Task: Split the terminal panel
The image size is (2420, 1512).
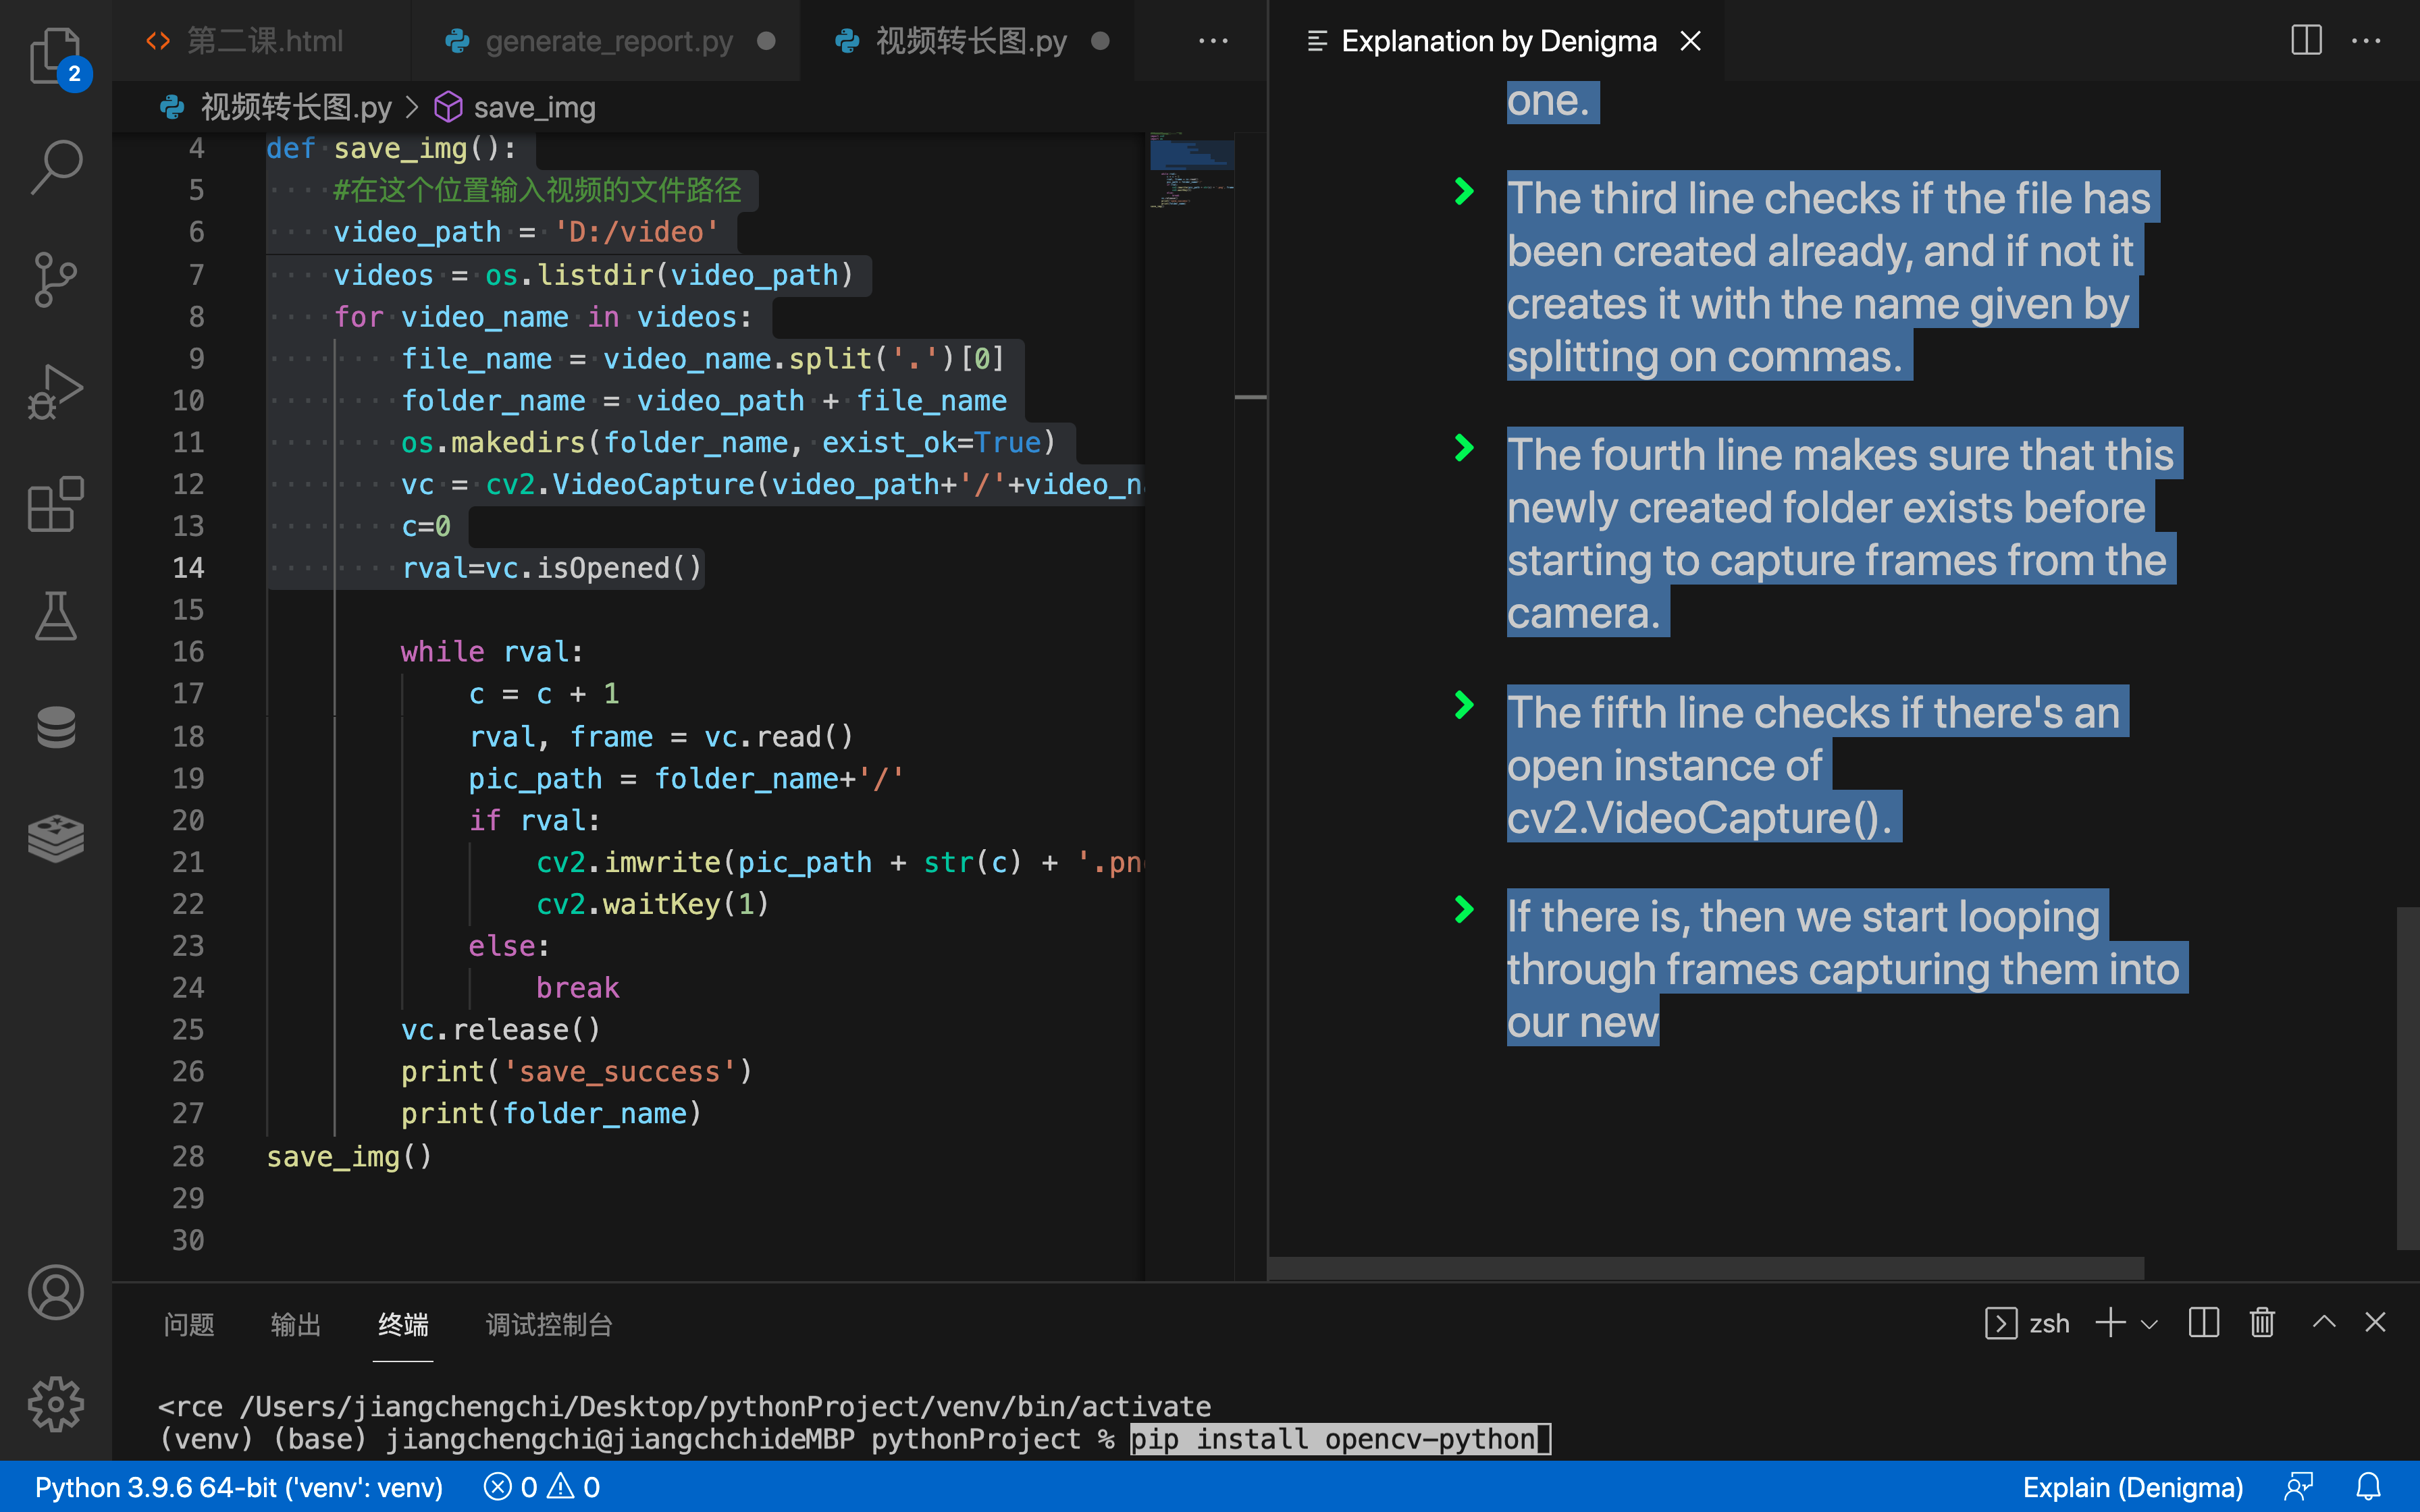Action: click(2203, 1323)
